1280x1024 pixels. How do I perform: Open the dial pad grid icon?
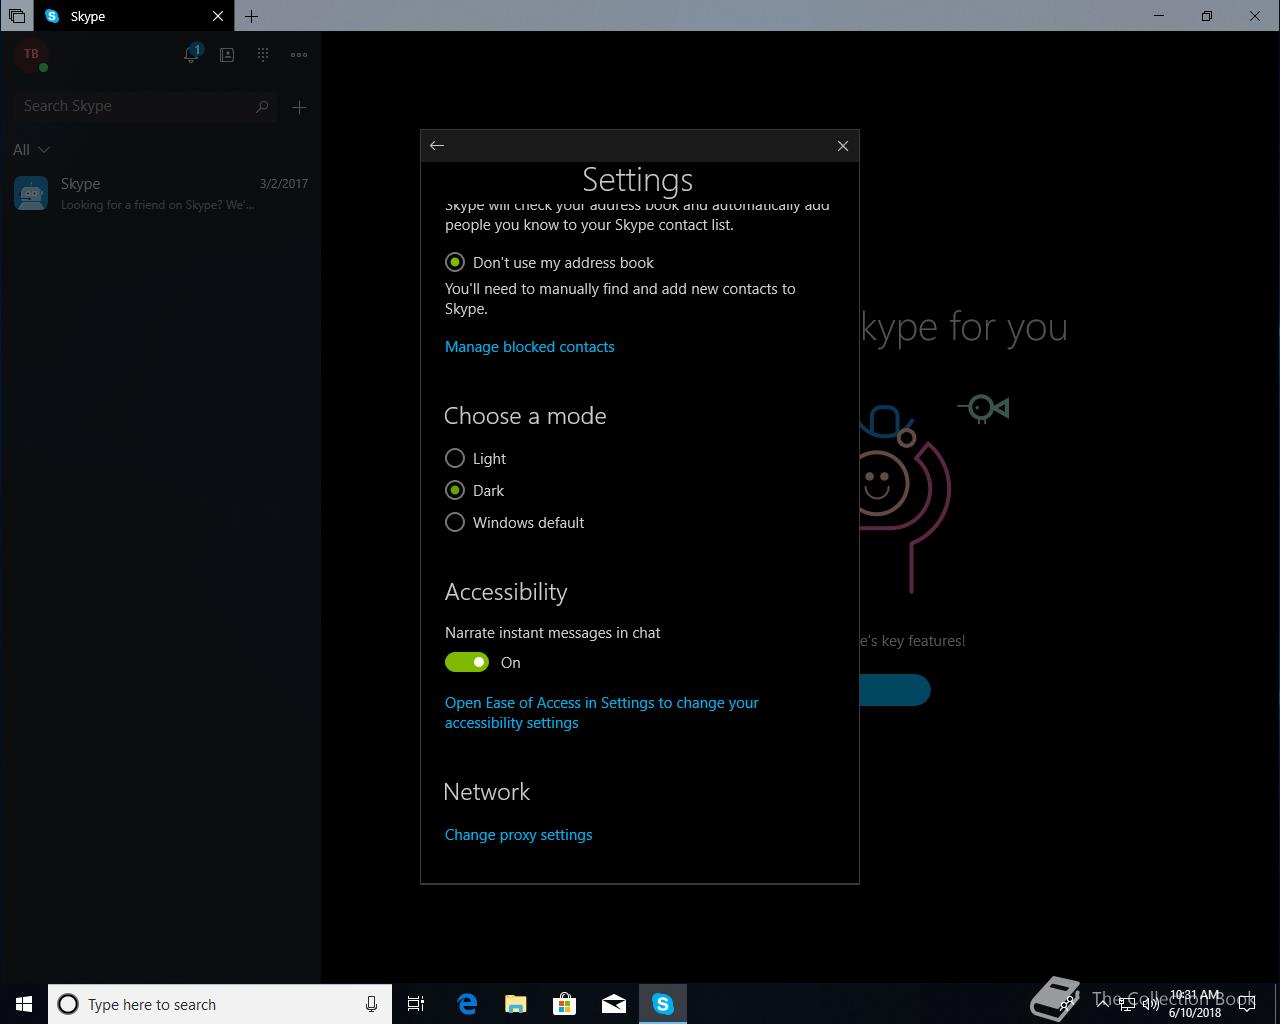click(263, 55)
